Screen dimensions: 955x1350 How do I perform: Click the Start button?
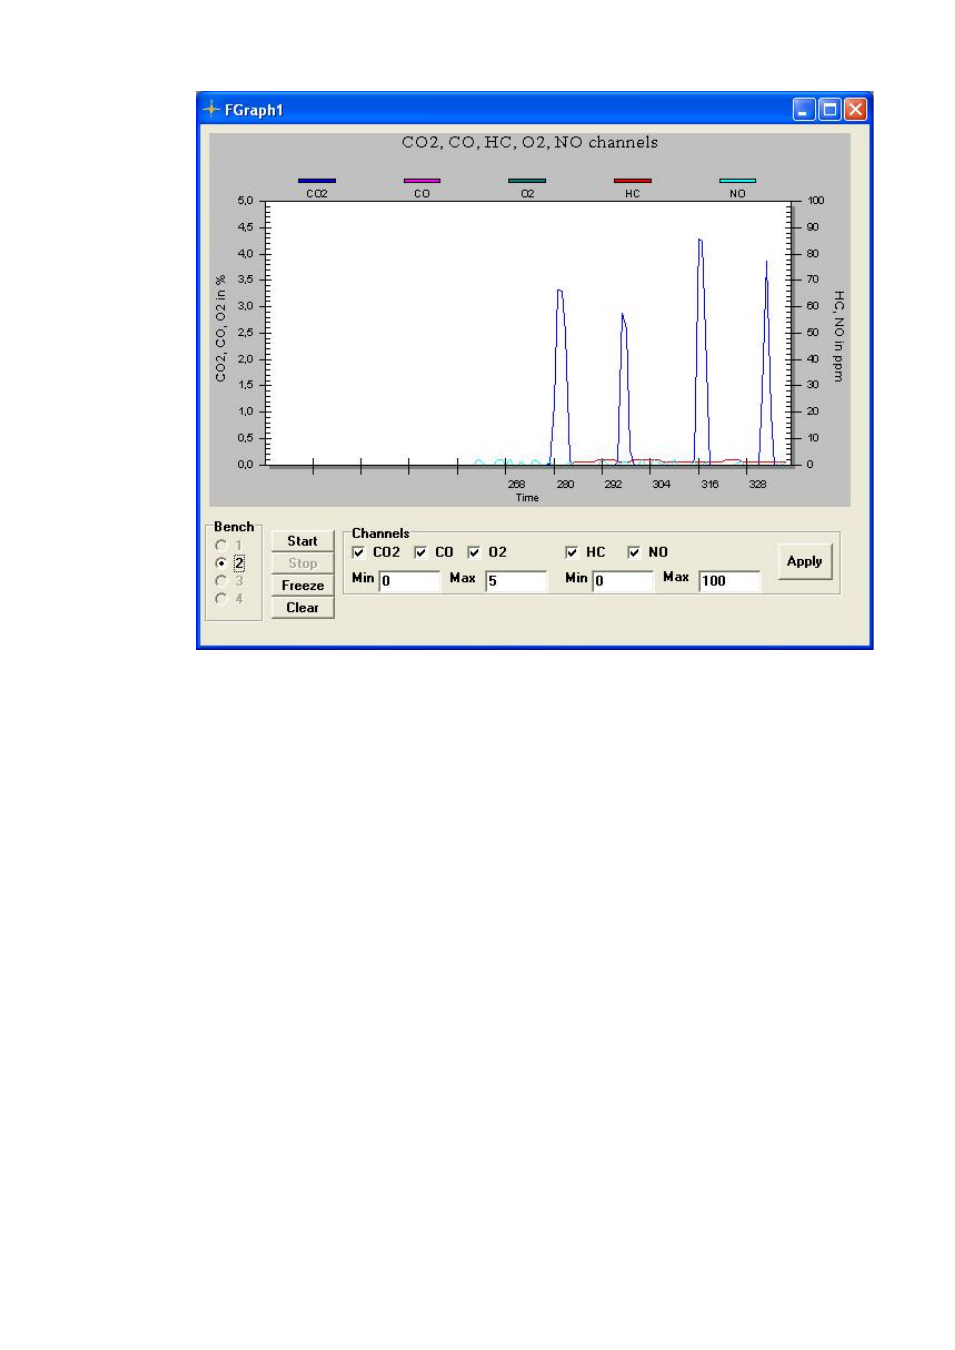pyautogui.click(x=302, y=541)
